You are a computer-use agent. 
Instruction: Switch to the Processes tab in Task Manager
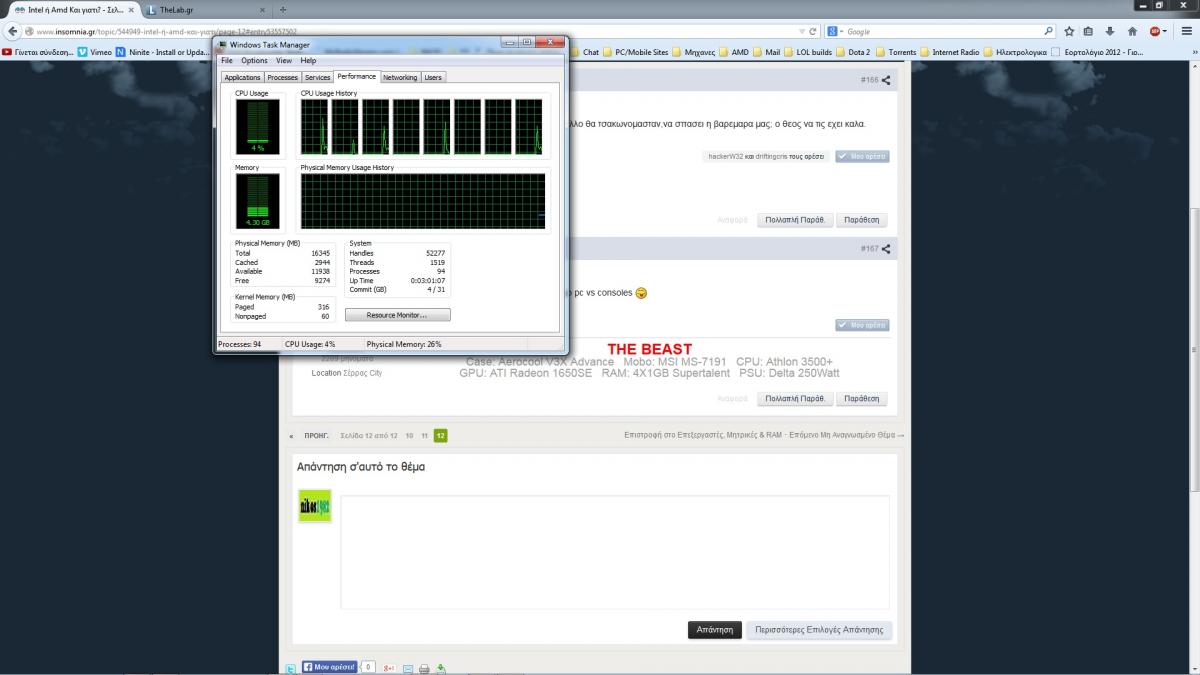[x=282, y=77]
